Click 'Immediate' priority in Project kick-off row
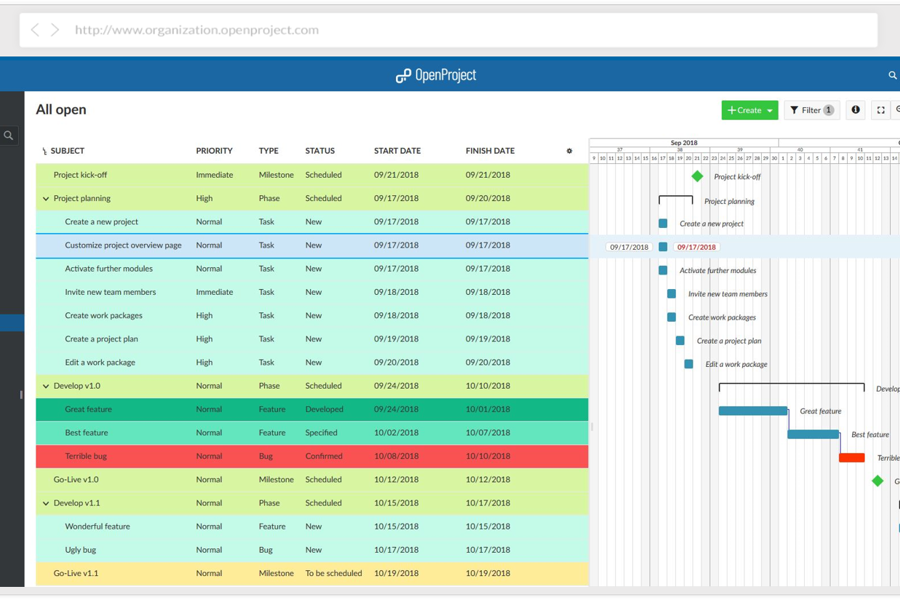The width and height of the screenshot is (900, 600). point(214,175)
